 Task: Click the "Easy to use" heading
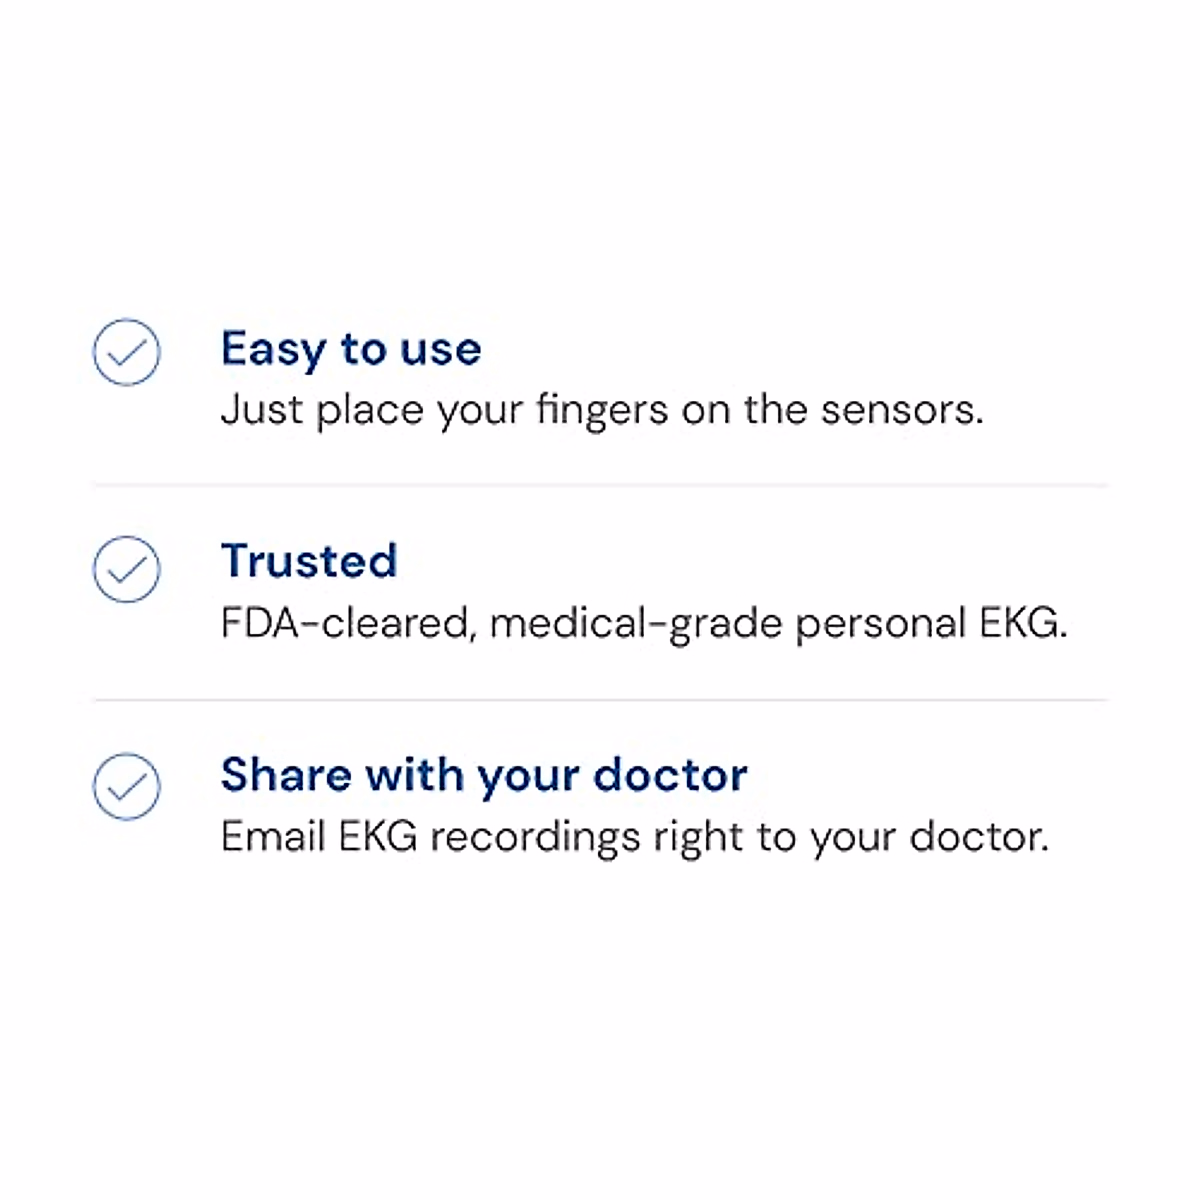(351, 349)
